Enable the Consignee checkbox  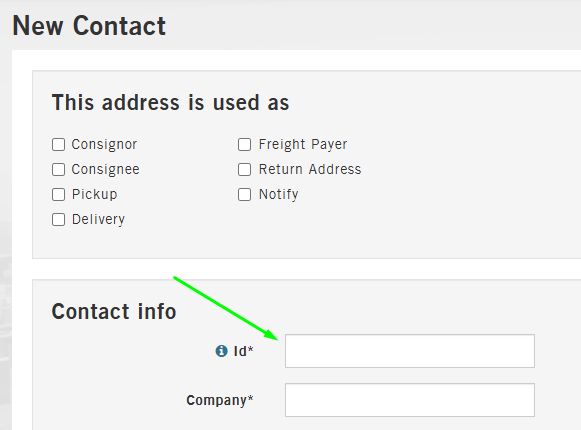59,169
